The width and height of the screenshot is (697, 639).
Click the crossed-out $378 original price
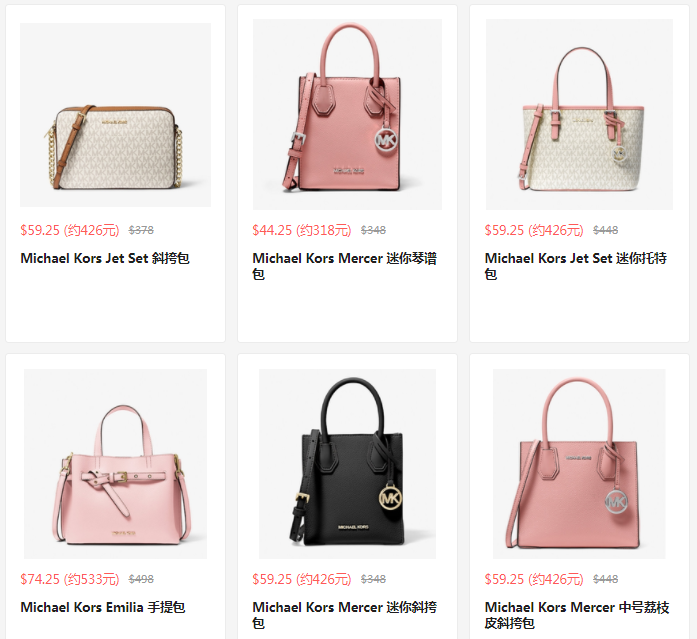pyautogui.click(x=141, y=230)
